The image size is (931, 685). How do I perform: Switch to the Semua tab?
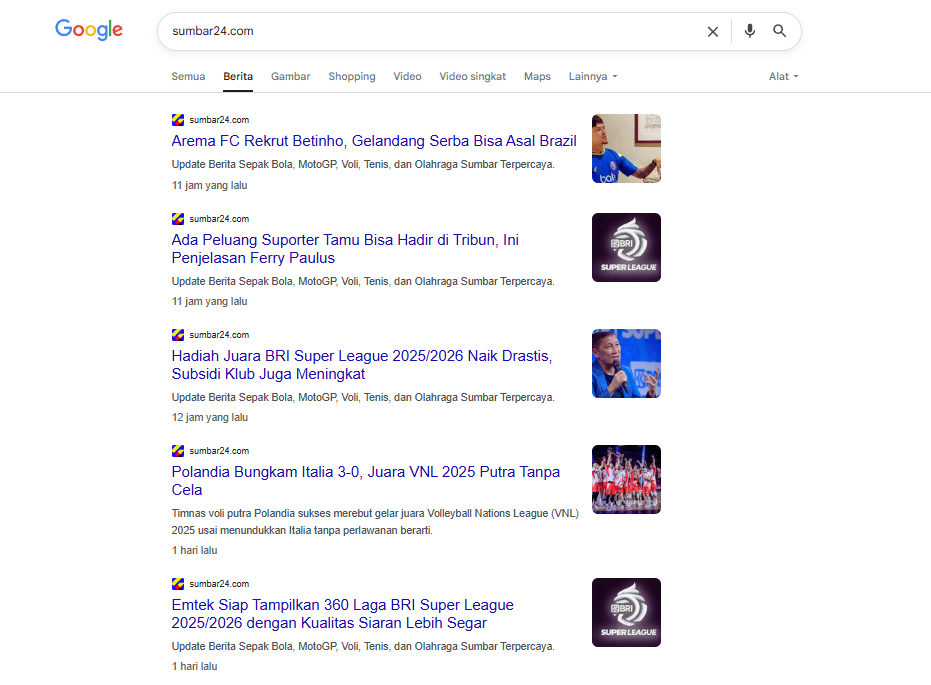point(188,77)
